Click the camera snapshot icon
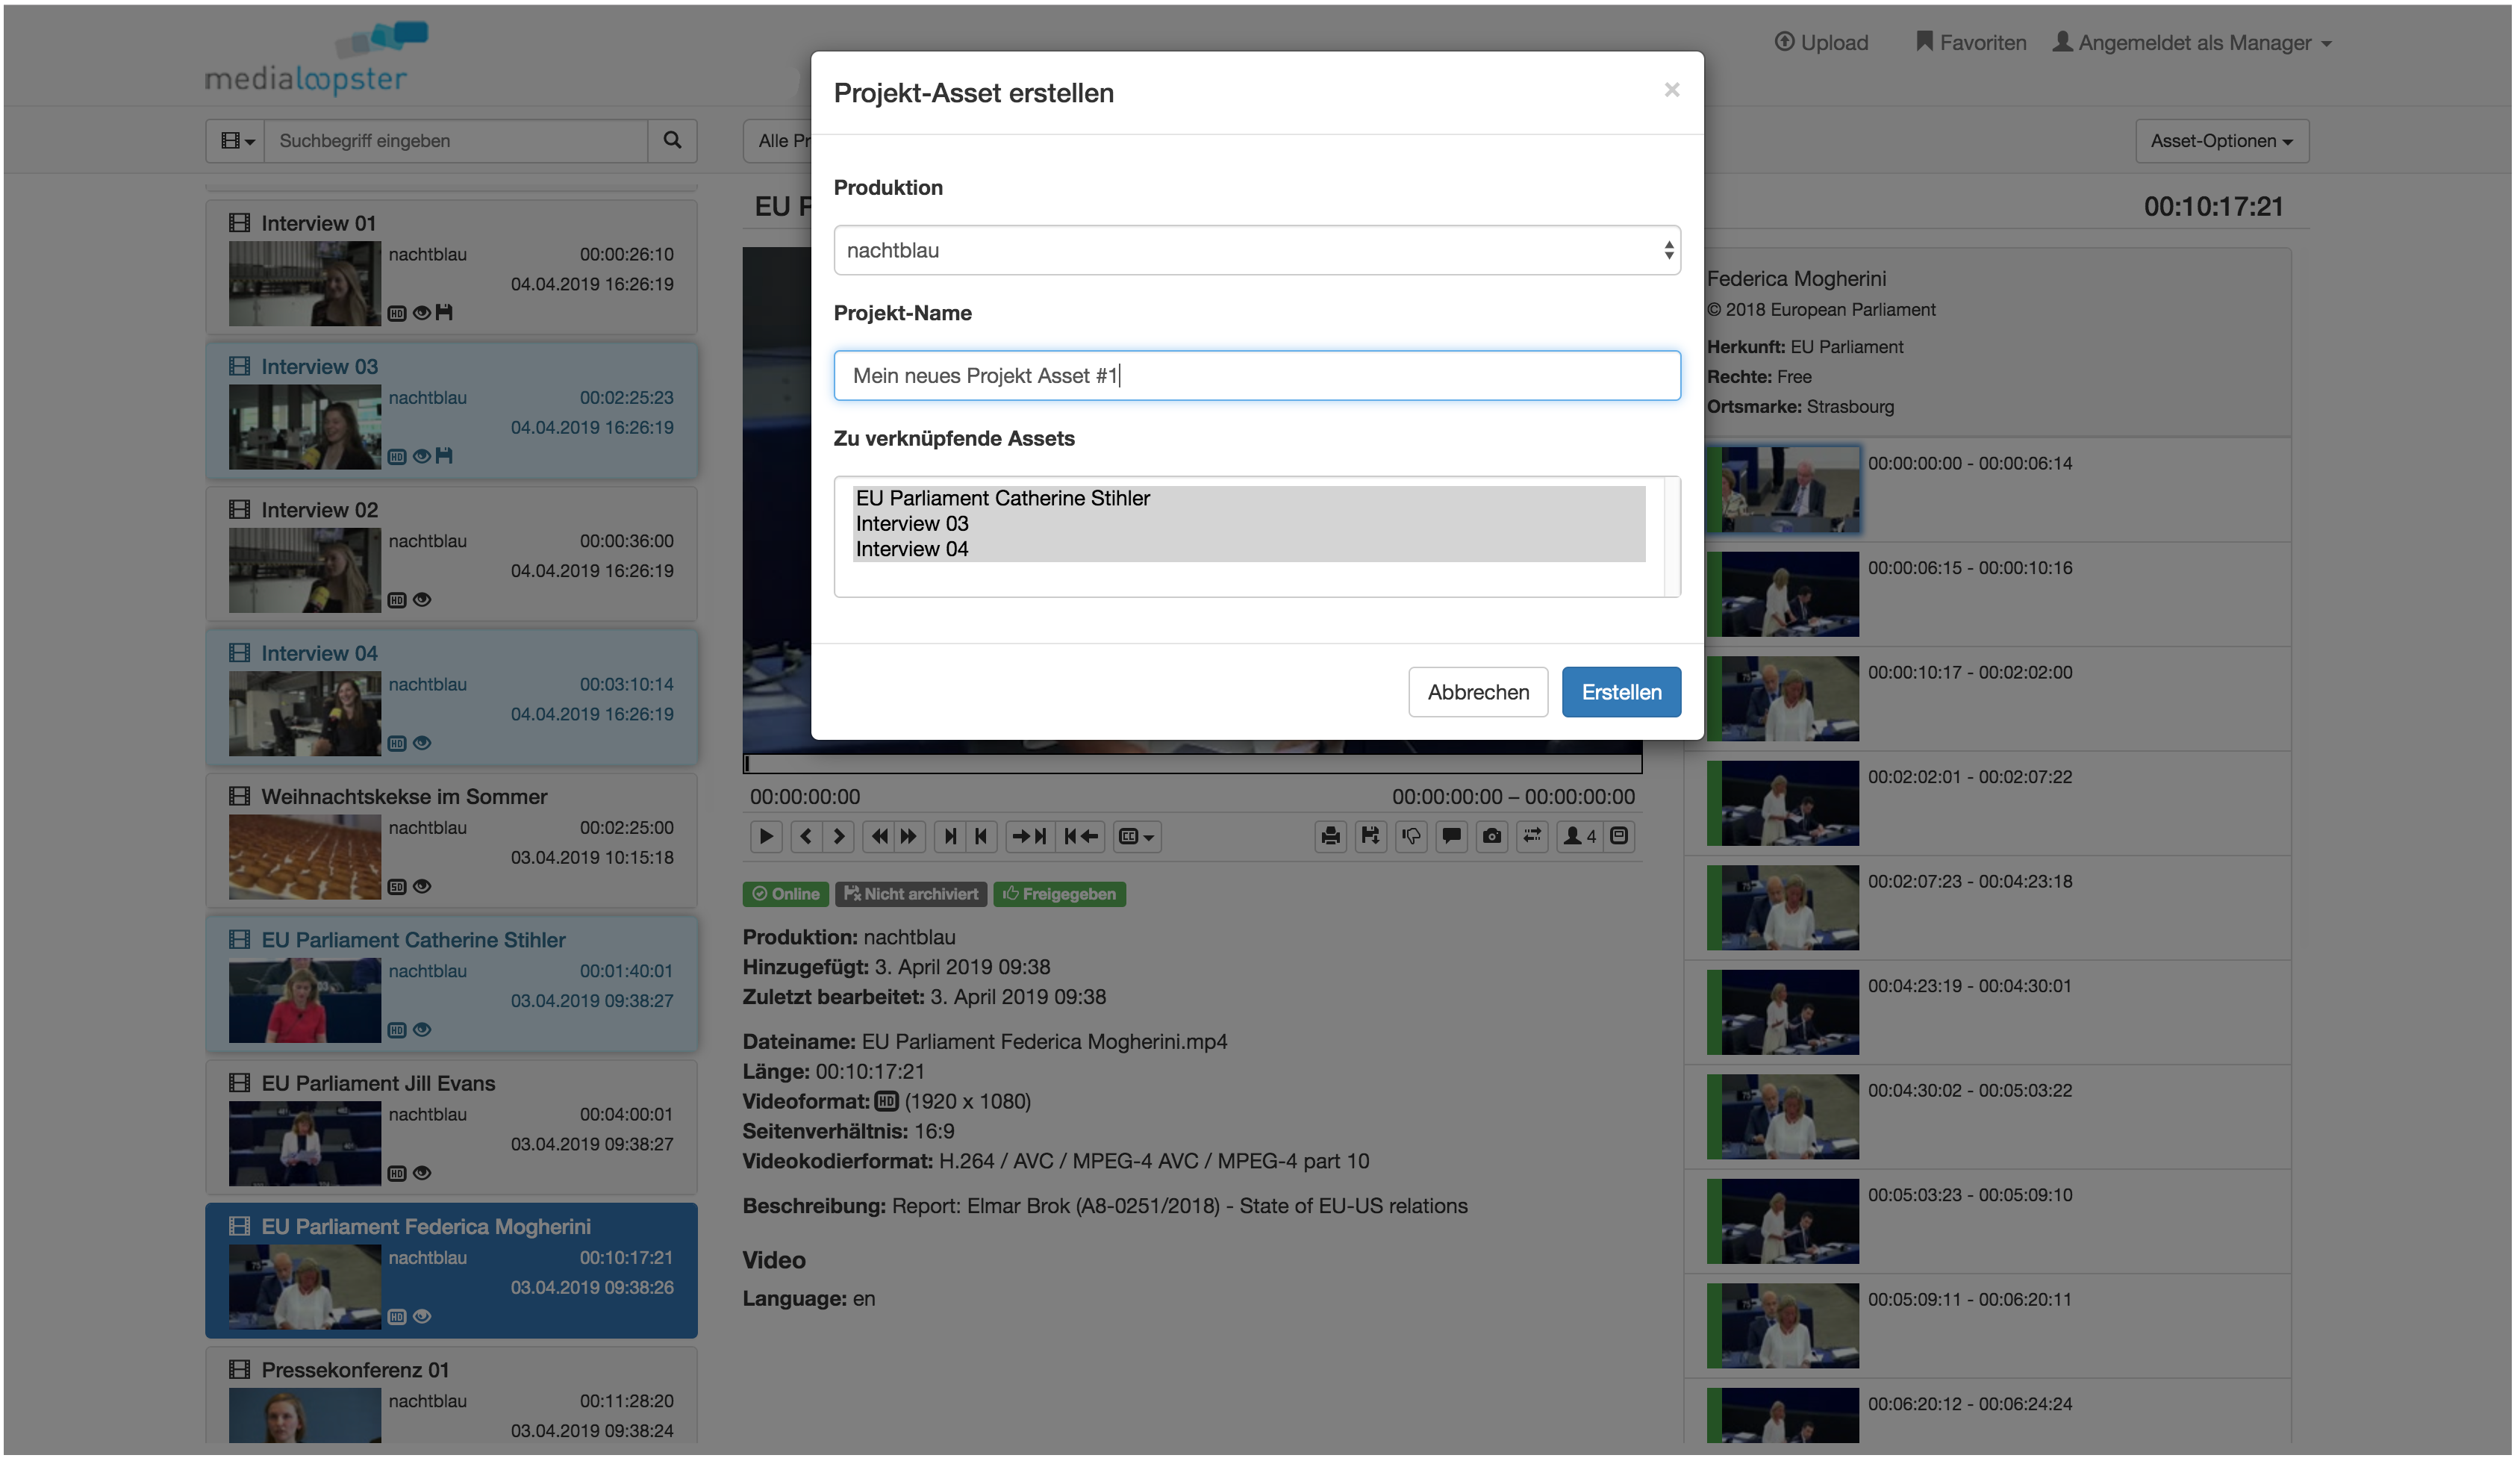Image resolution: width=2520 pixels, height=1464 pixels. [x=1492, y=837]
